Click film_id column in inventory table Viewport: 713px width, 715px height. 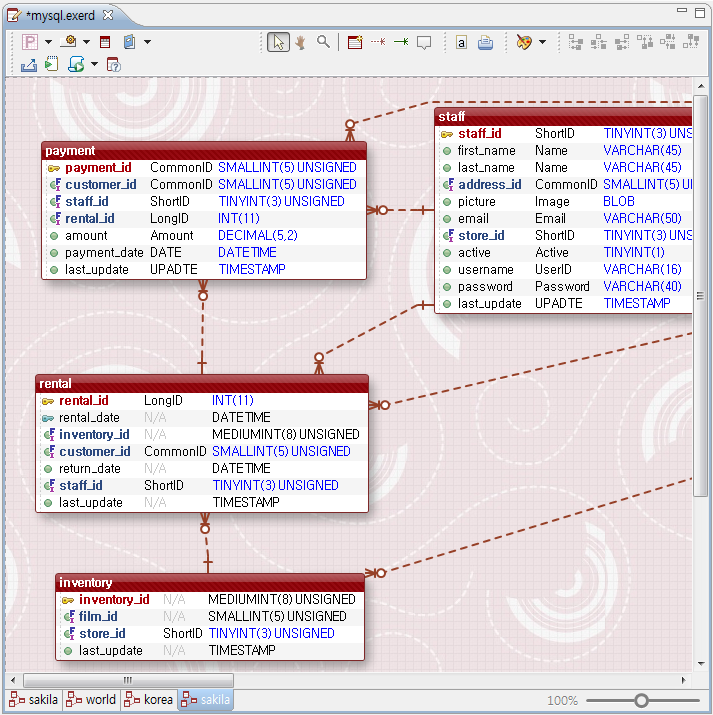[x=210, y=617]
